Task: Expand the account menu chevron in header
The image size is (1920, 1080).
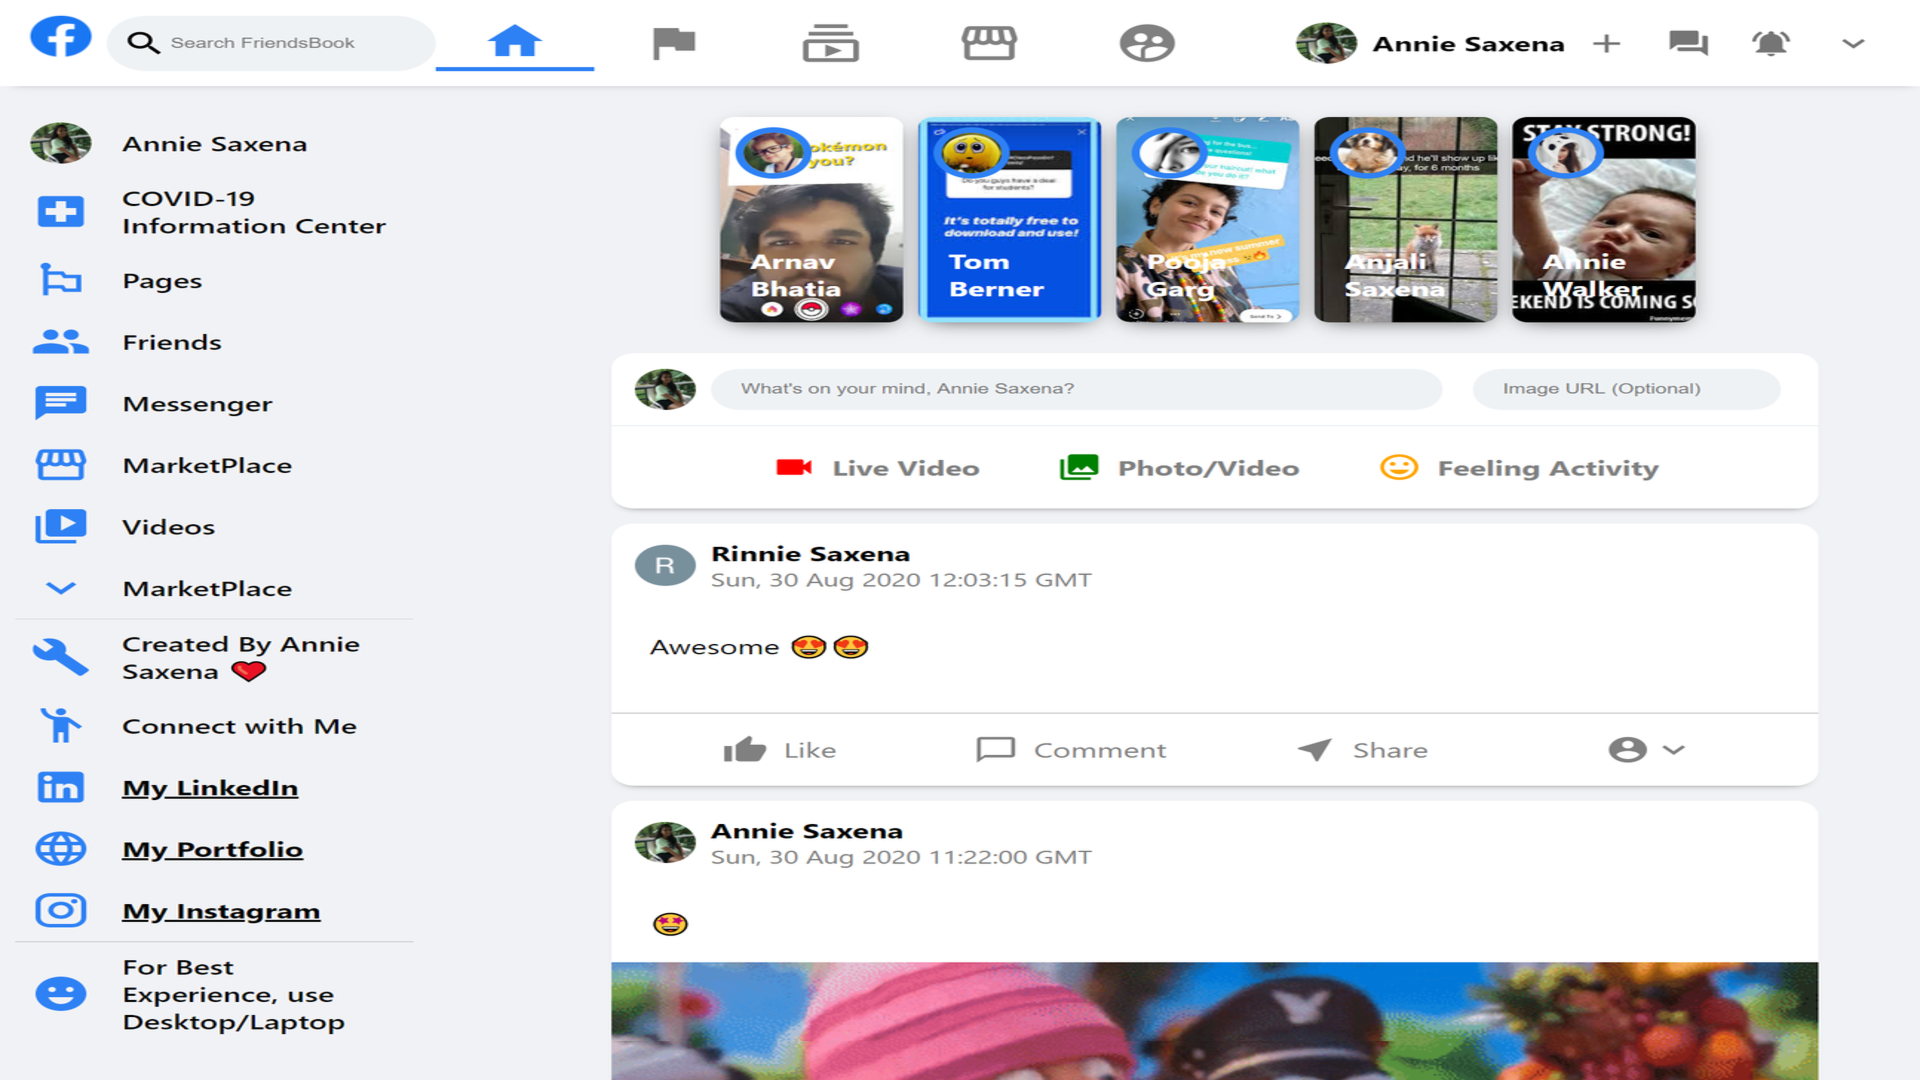Action: (1852, 43)
